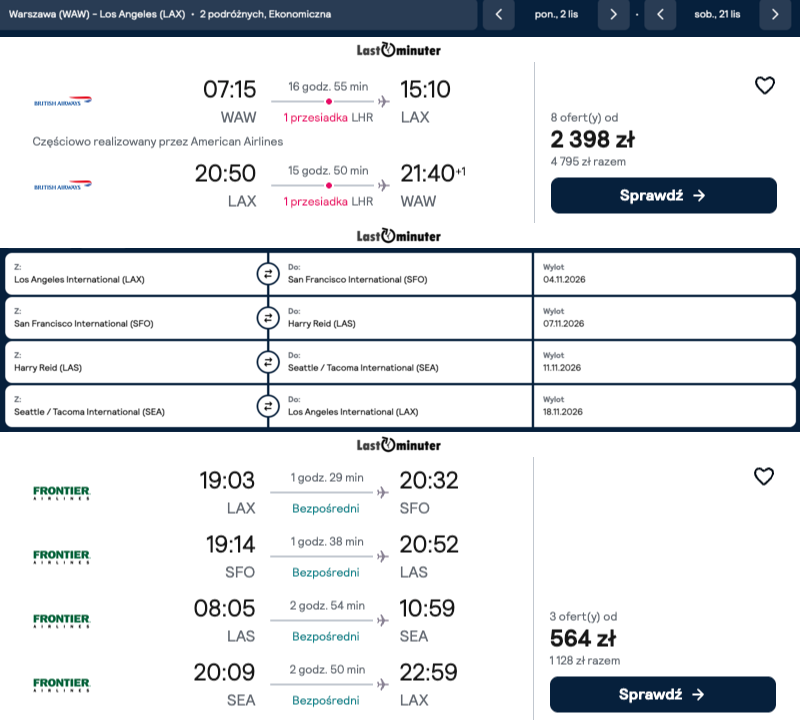Swap Harry Reid and Seattle airports icon
800x720 pixels.
pyautogui.click(x=268, y=362)
